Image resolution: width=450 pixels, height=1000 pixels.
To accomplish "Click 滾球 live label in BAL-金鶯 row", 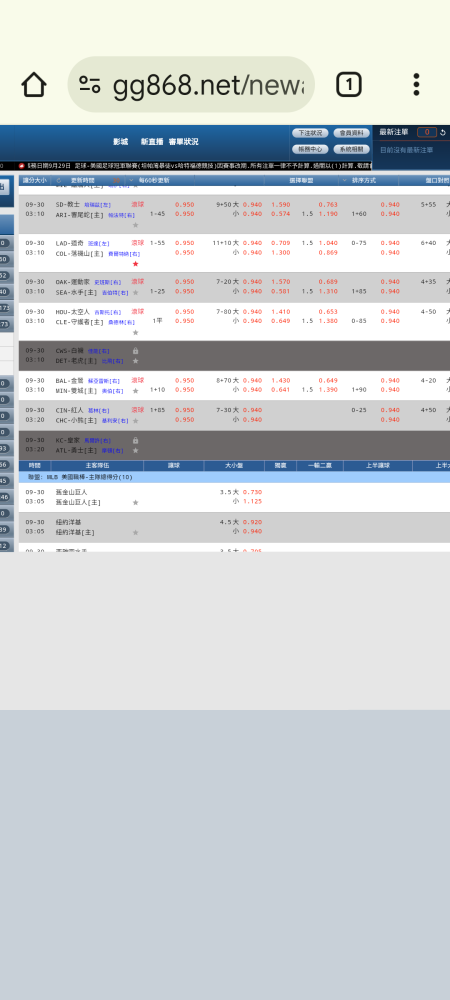I will pos(138,380).
